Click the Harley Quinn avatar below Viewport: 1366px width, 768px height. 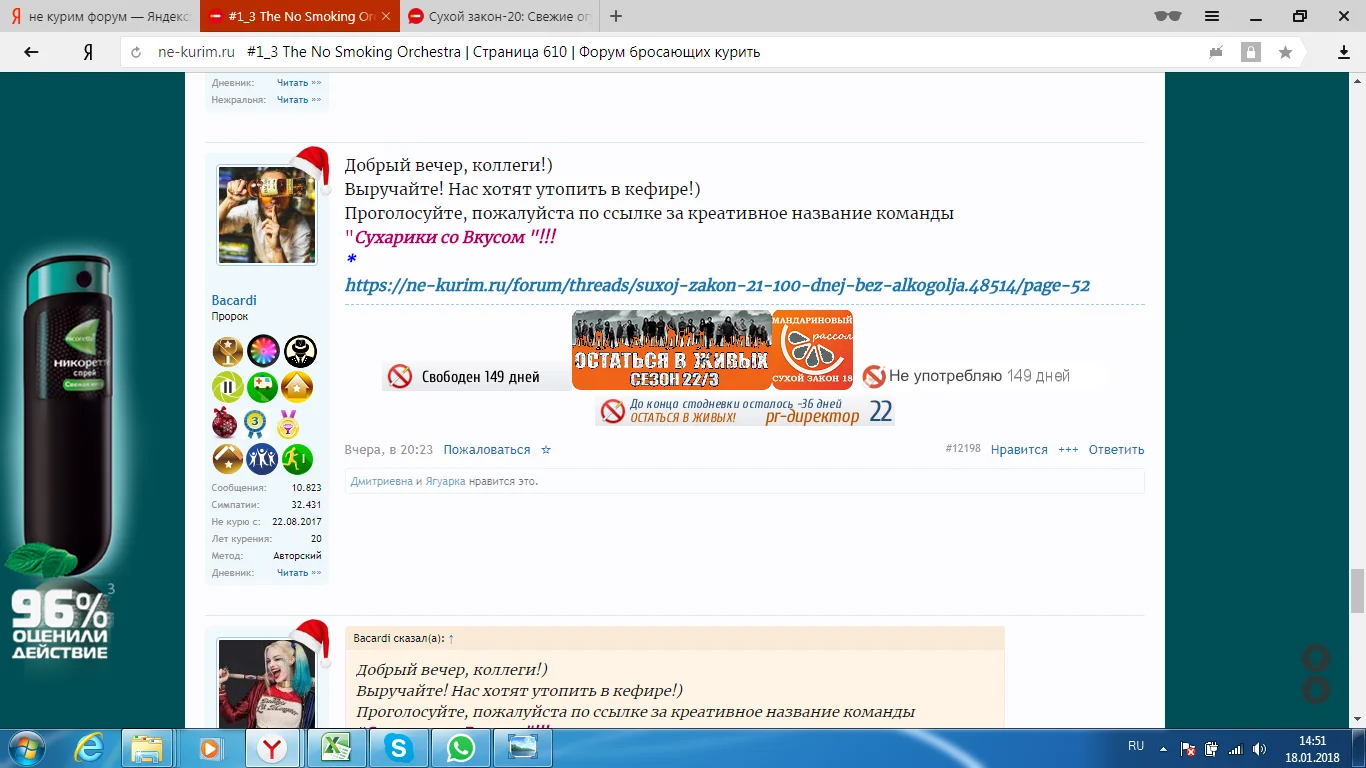pos(267,684)
